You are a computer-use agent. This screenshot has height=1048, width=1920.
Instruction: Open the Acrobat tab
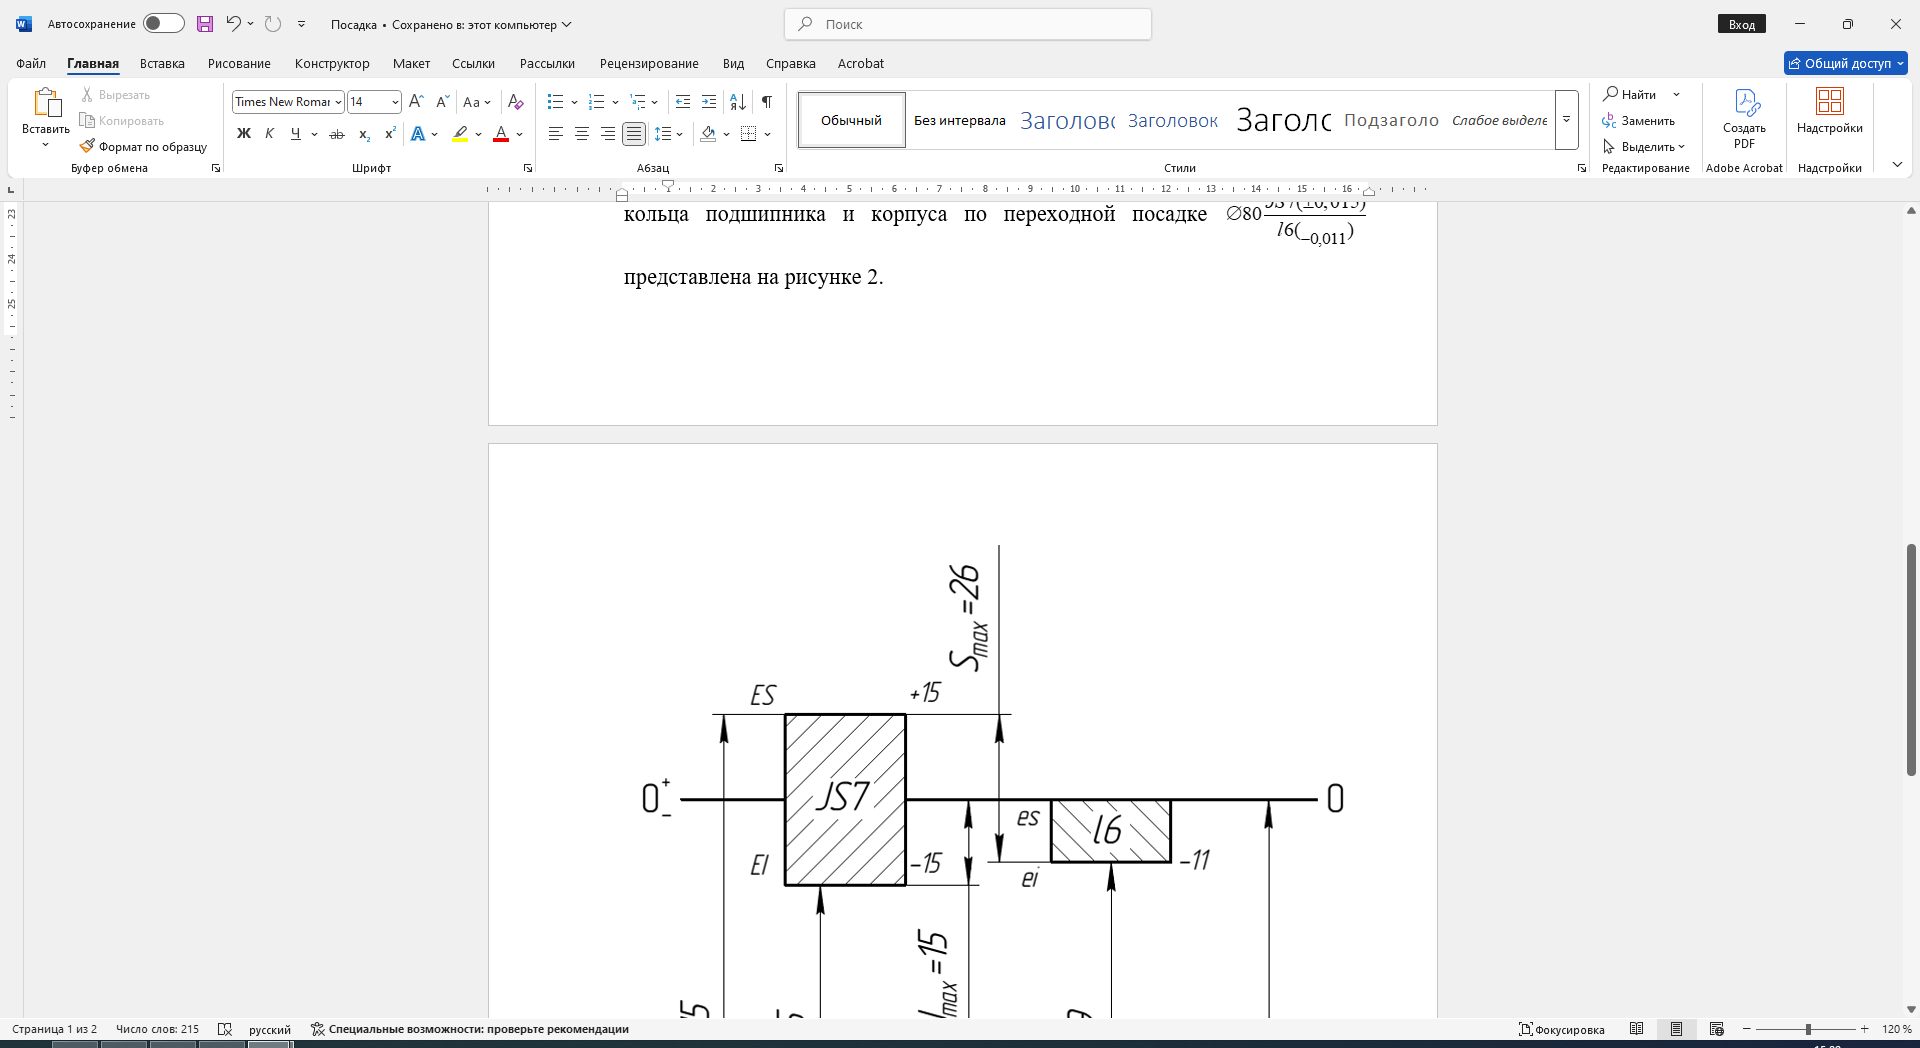(x=861, y=63)
